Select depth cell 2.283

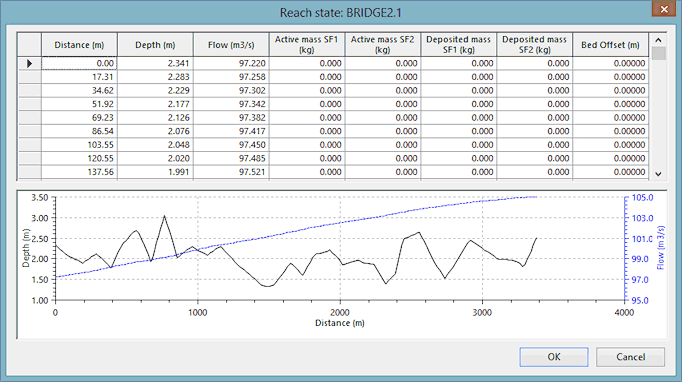coord(155,77)
